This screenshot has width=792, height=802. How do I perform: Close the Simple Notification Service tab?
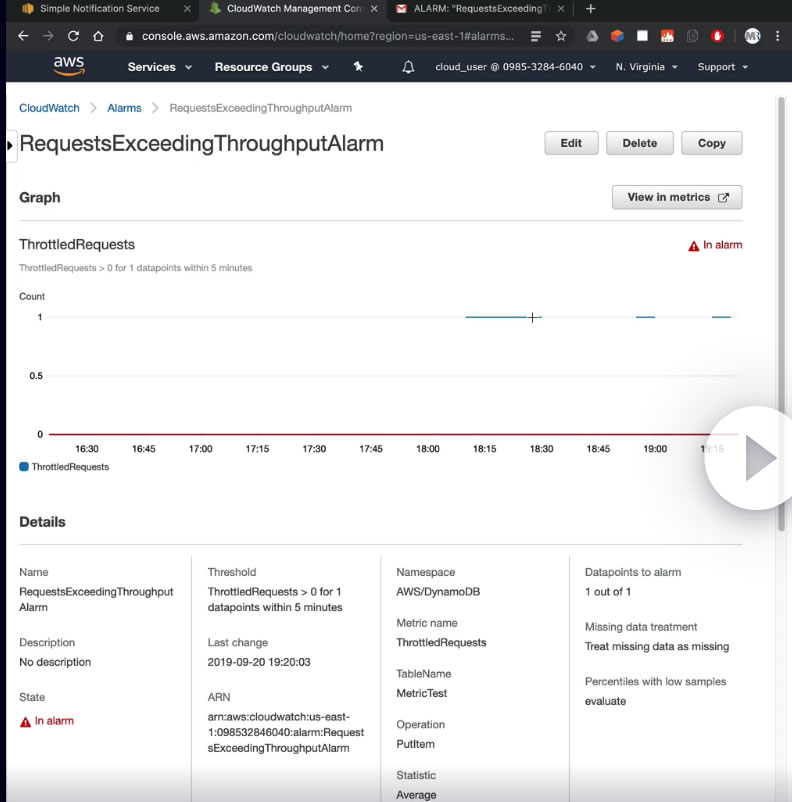(x=187, y=9)
